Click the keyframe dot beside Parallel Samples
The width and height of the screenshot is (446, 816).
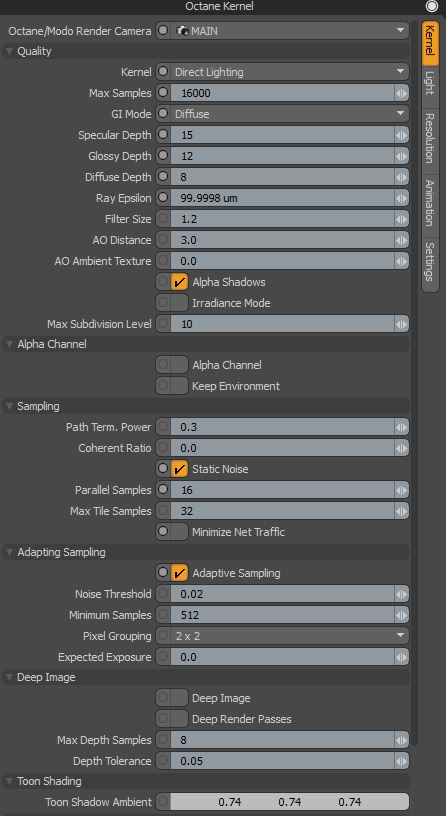coord(163,490)
